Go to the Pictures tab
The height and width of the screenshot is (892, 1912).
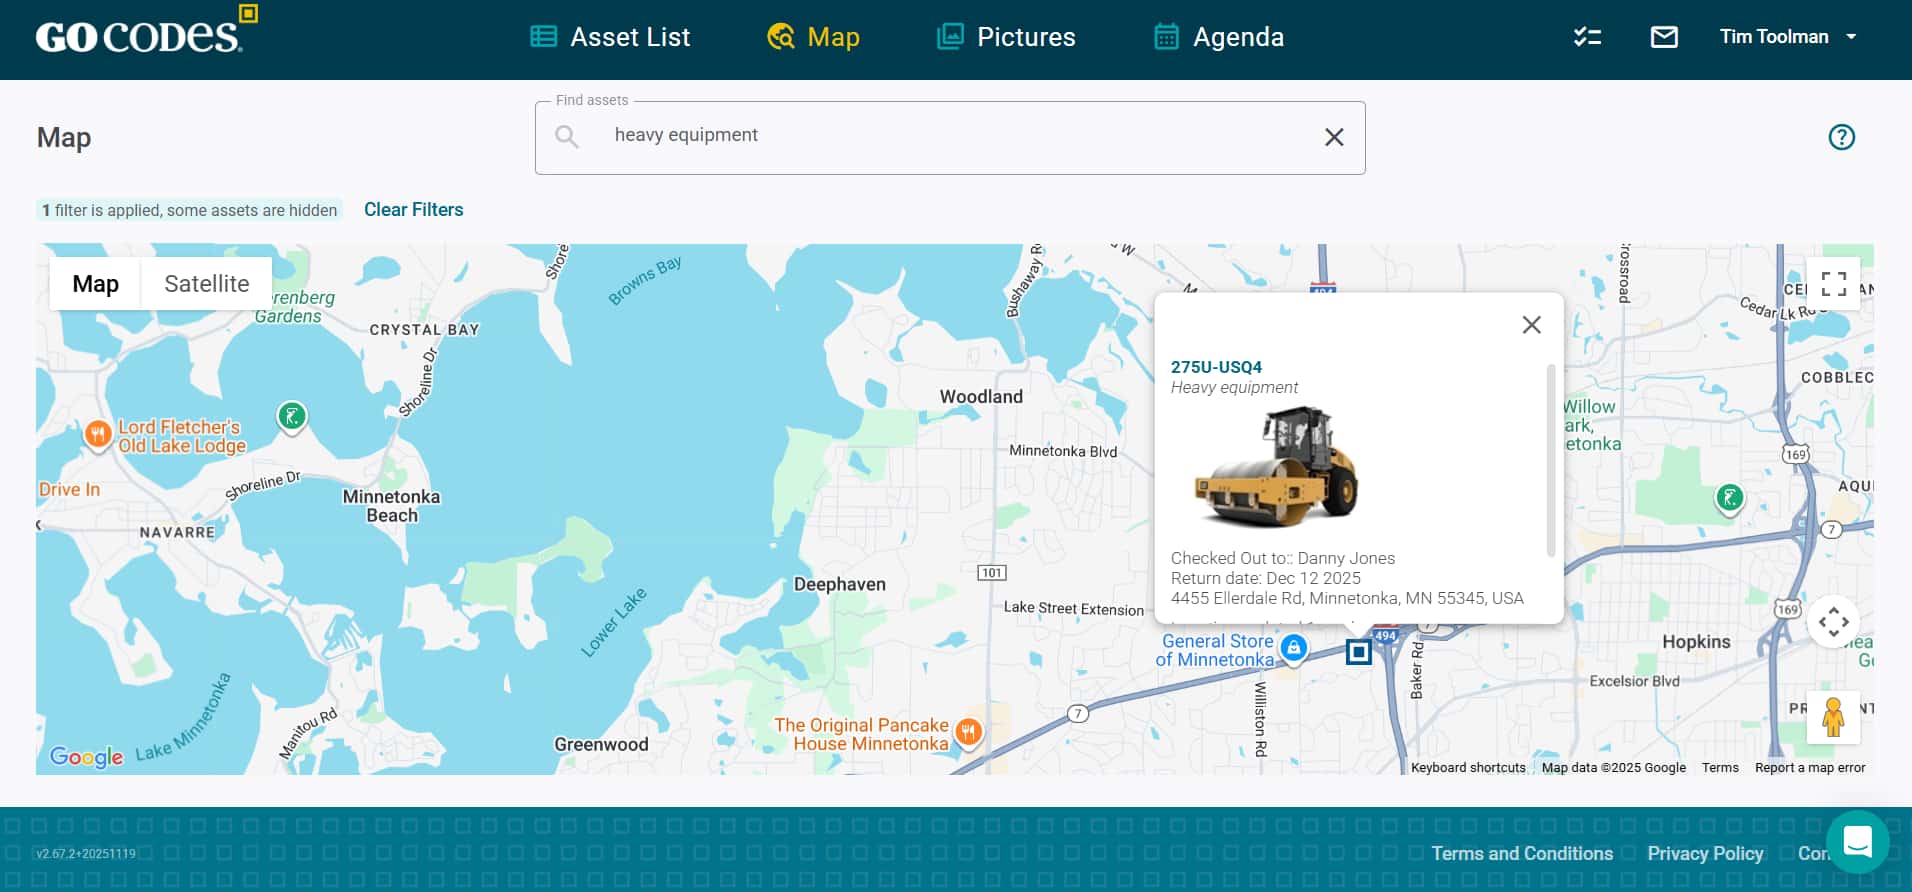(x=1006, y=37)
